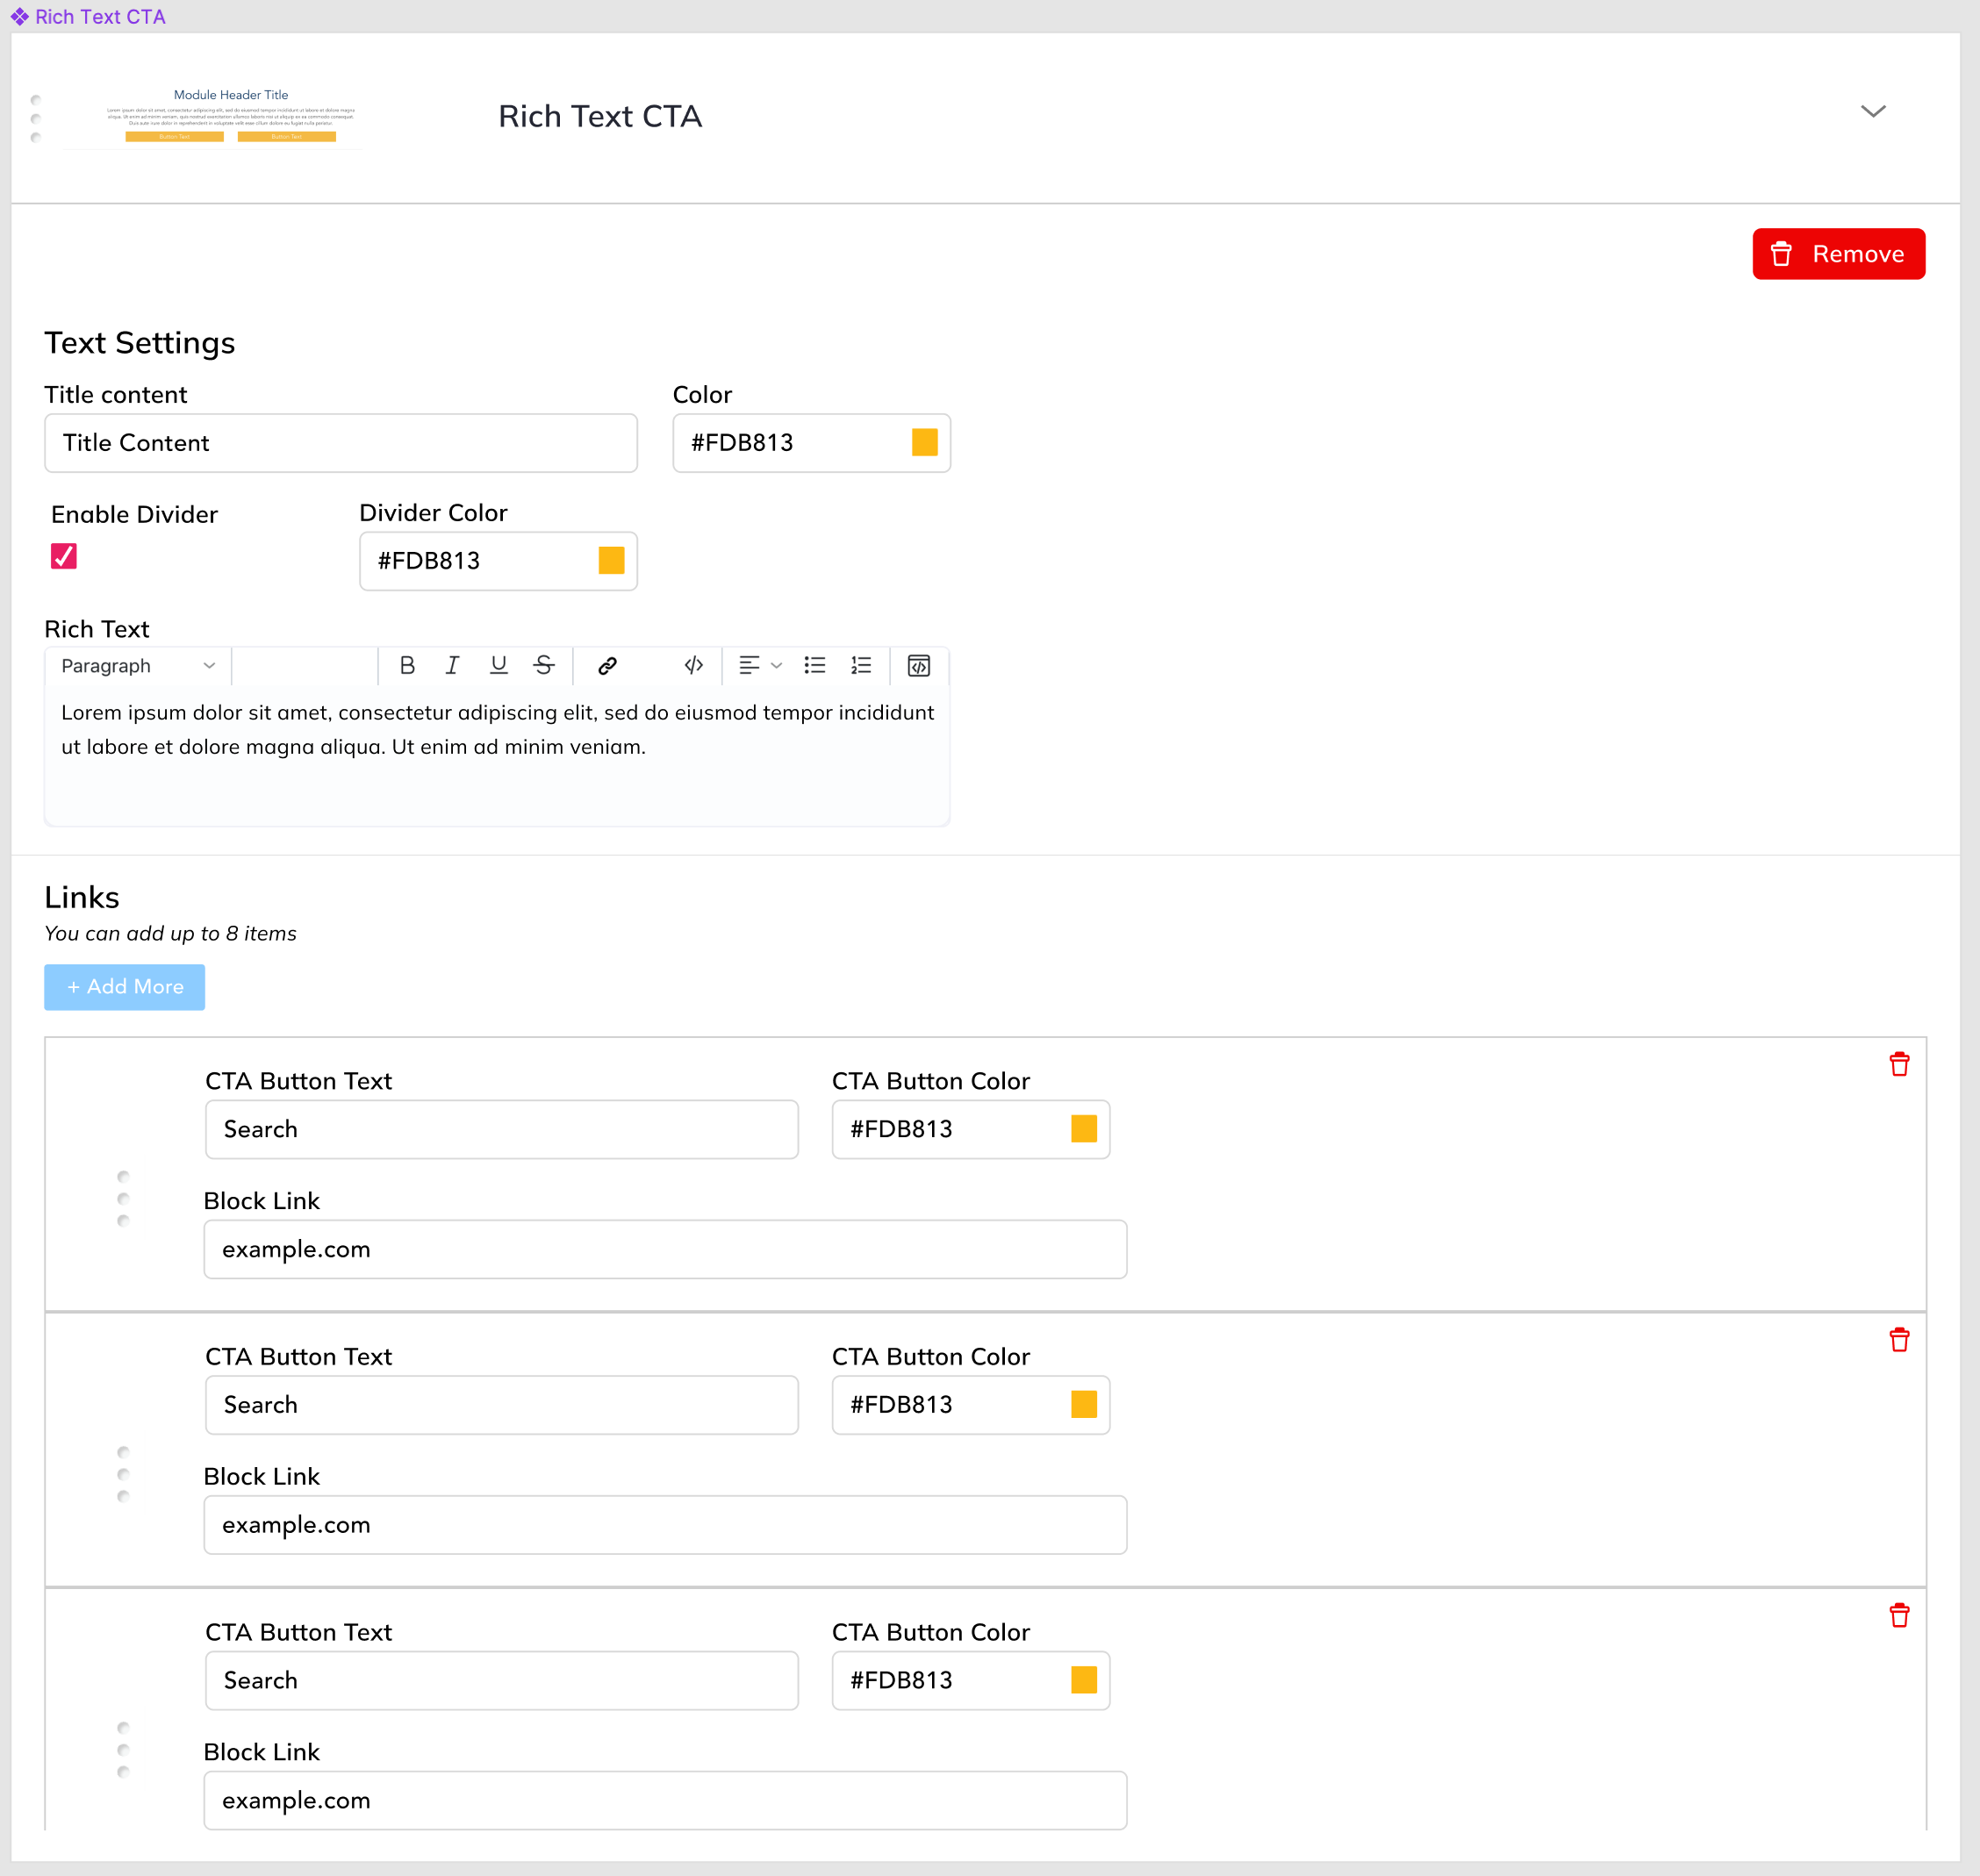This screenshot has height=1876, width=1980.
Task: Click the Title content input field
Action: (341, 443)
